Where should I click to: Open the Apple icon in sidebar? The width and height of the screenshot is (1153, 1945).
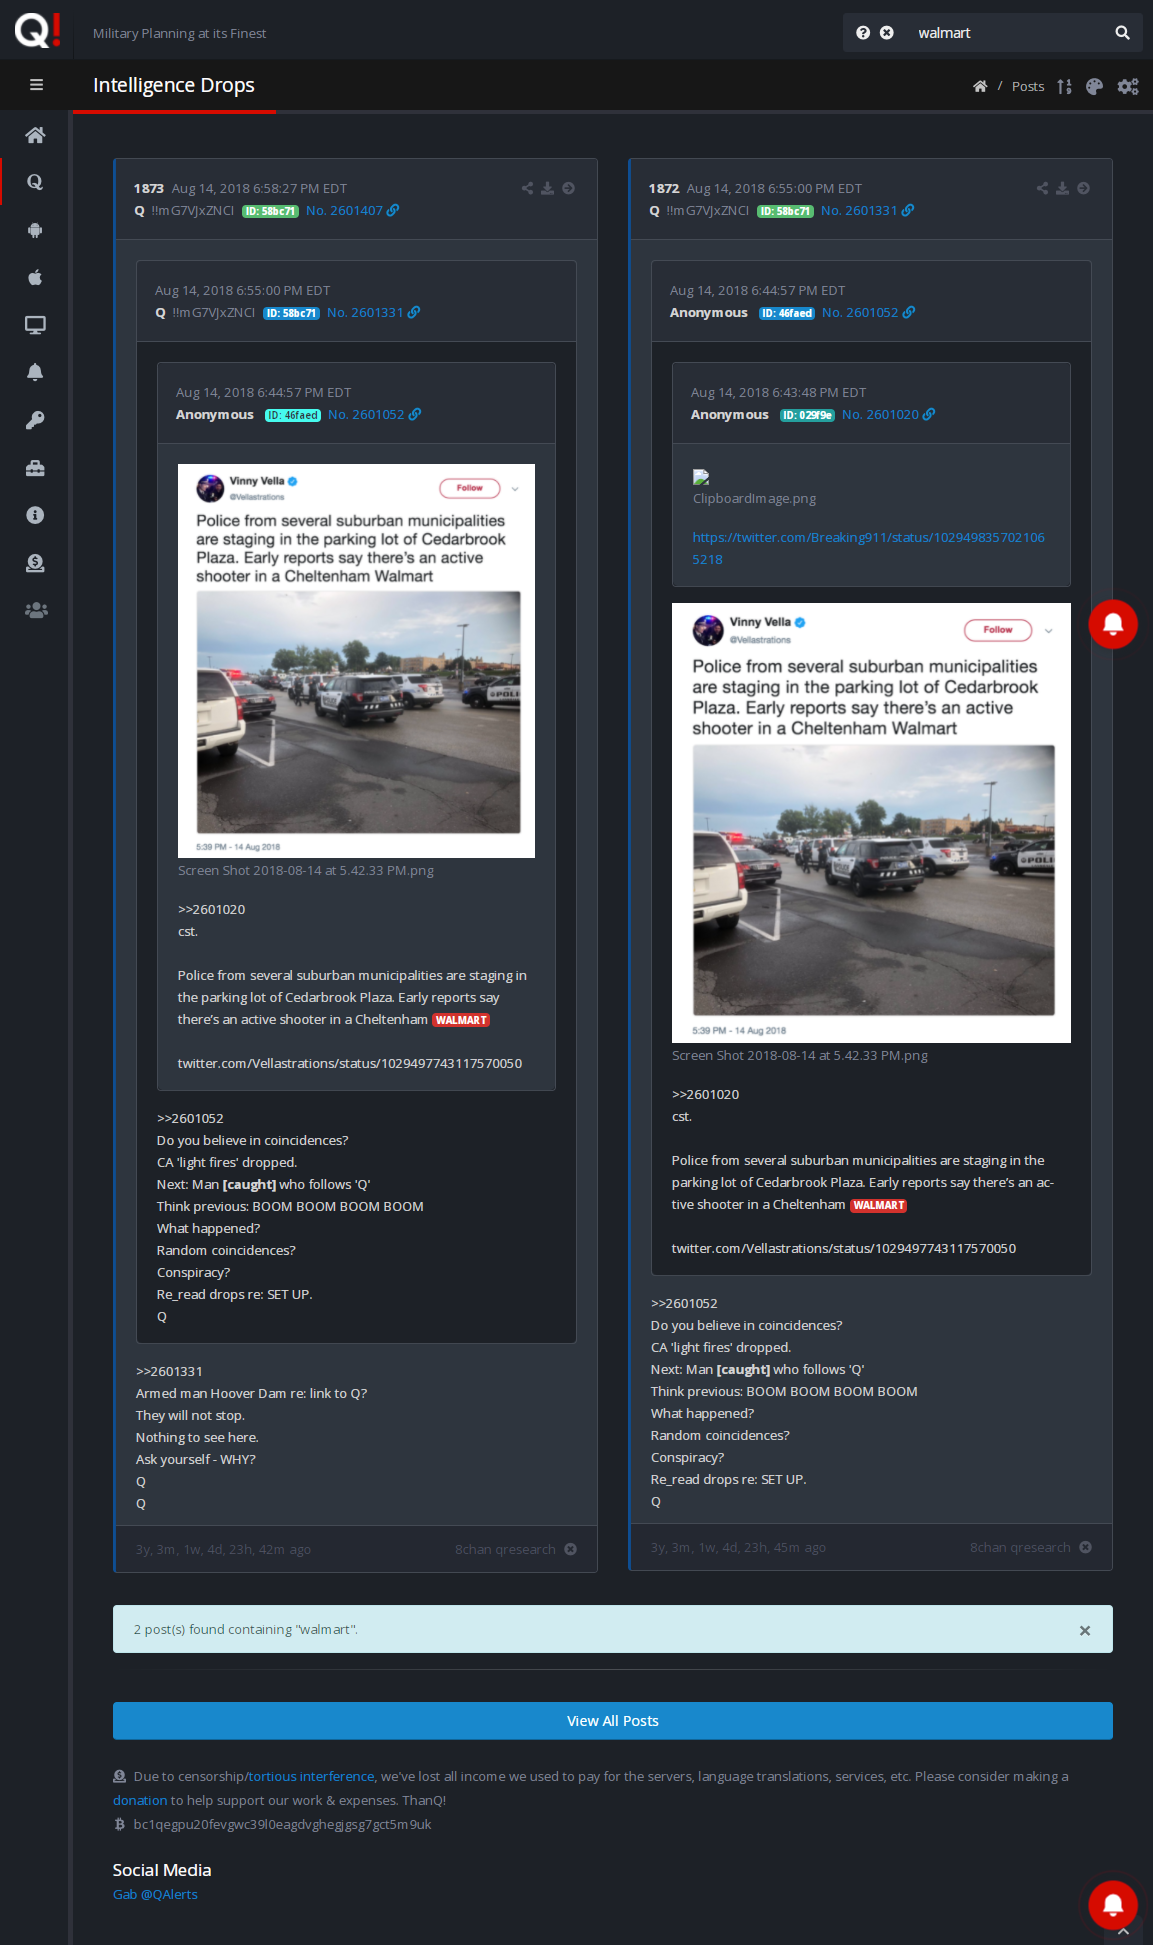[35, 277]
